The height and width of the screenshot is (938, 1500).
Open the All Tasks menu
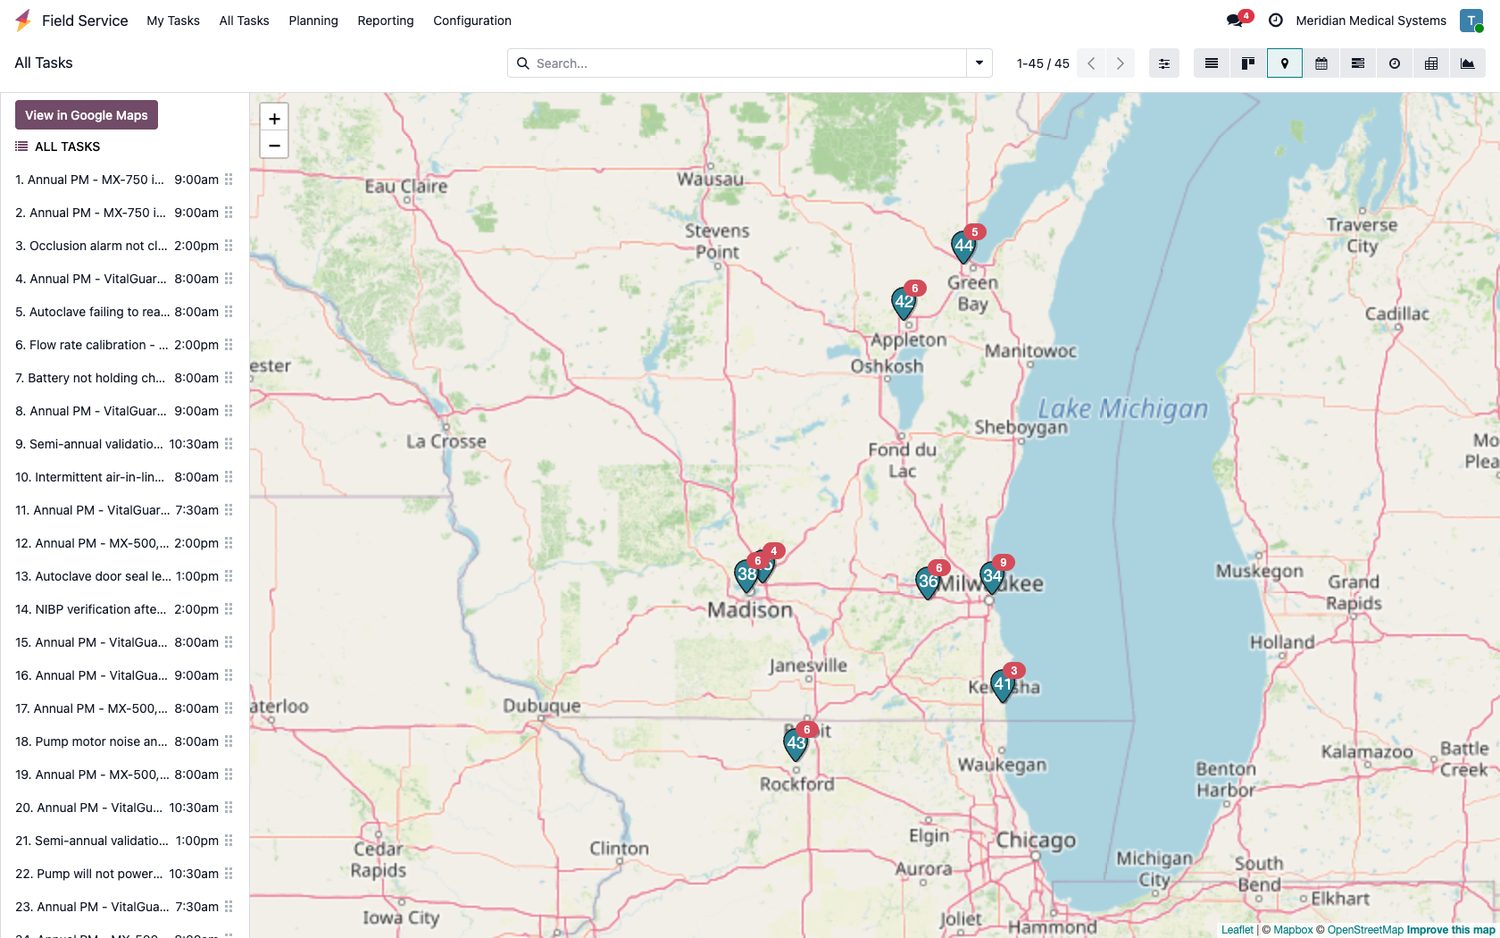(x=244, y=20)
